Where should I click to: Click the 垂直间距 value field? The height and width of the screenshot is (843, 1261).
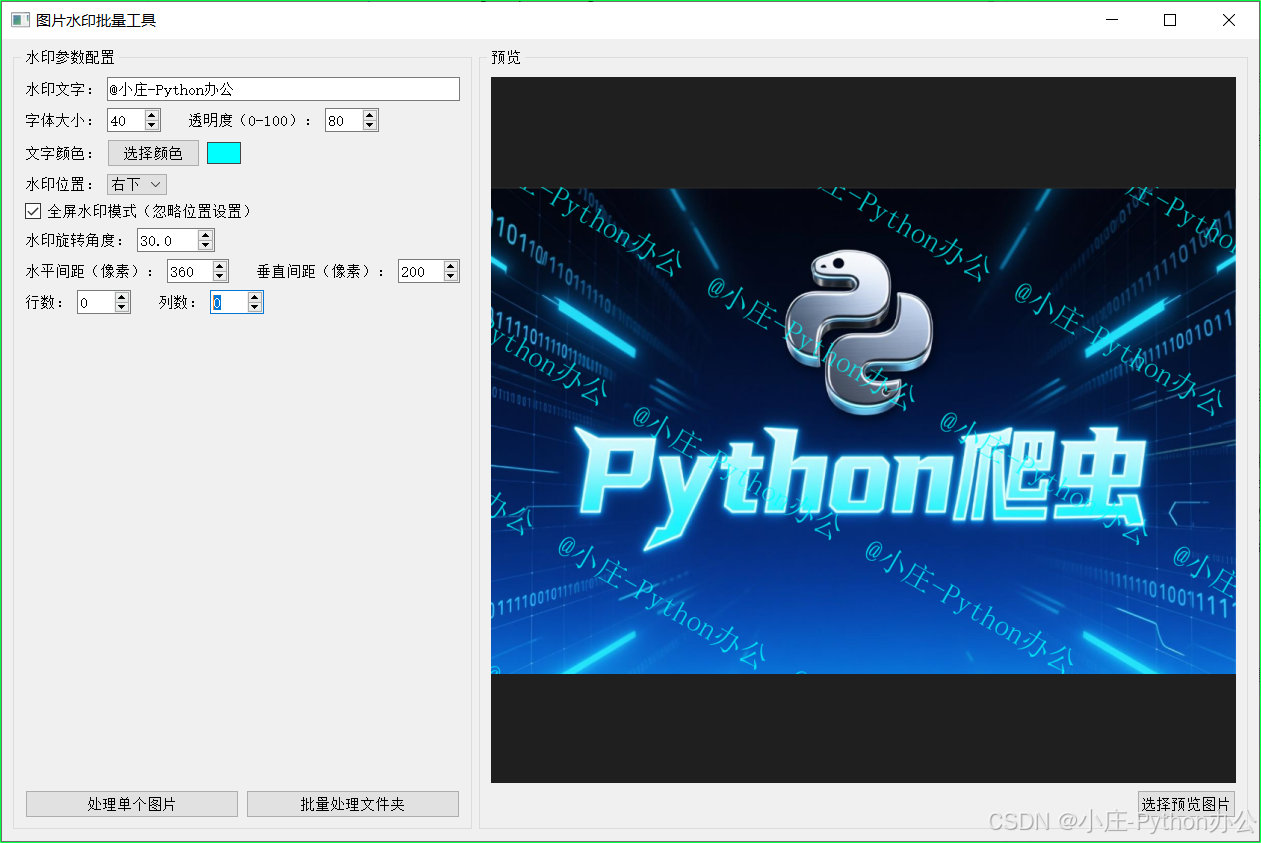(x=421, y=271)
